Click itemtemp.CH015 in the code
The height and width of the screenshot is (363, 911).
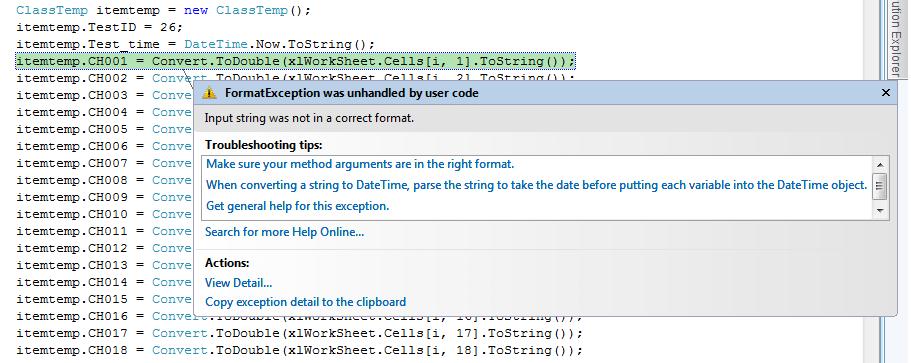pos(71,299)
